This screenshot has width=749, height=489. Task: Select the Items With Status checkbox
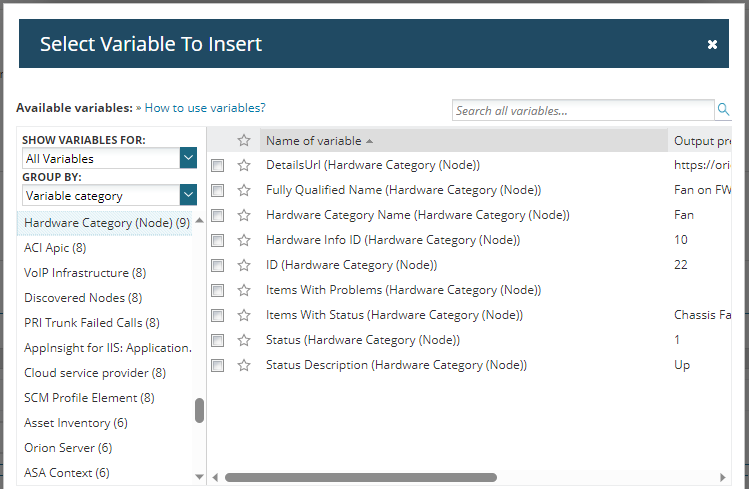[217, 315]
